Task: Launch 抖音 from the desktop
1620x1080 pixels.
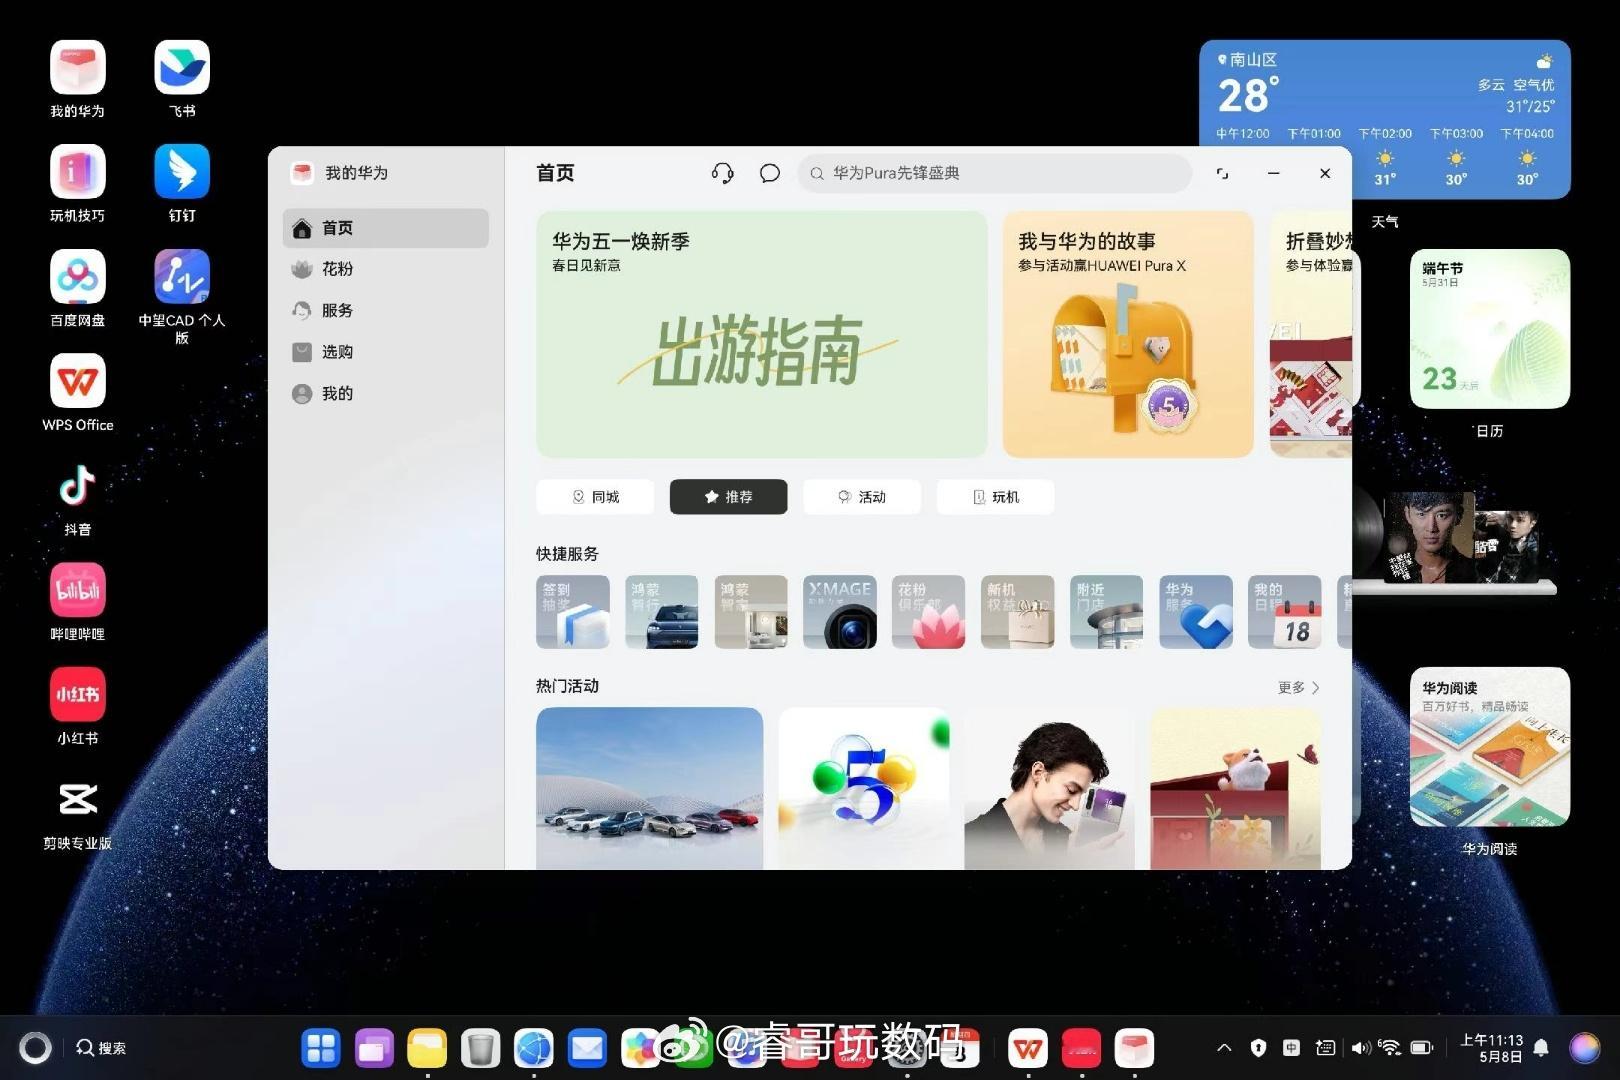Action: pyautogui.click(x=78, y=497)
